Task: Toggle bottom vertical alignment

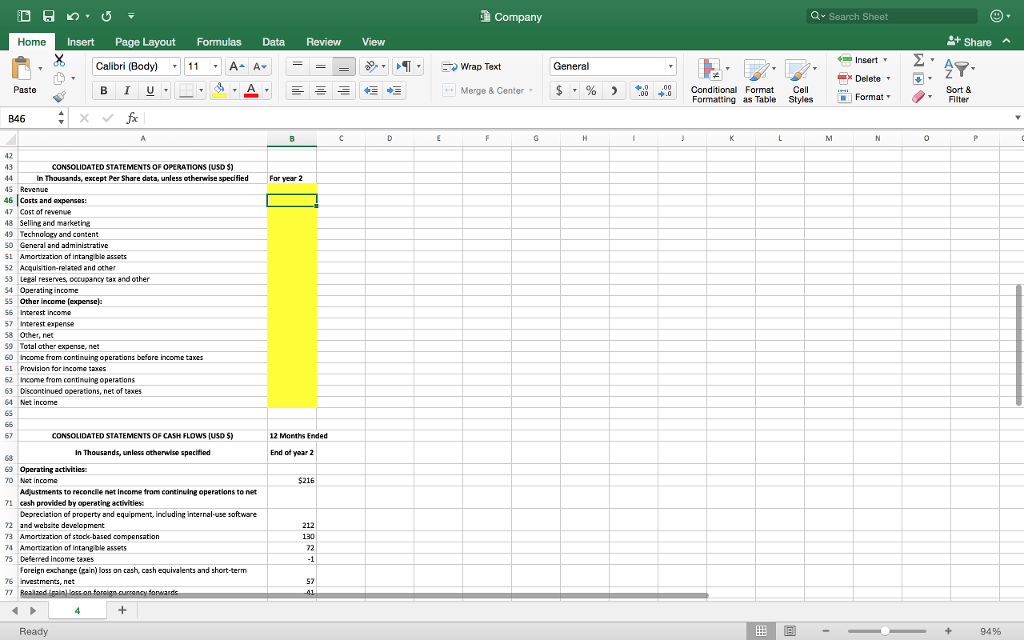Action: (344, 66)
